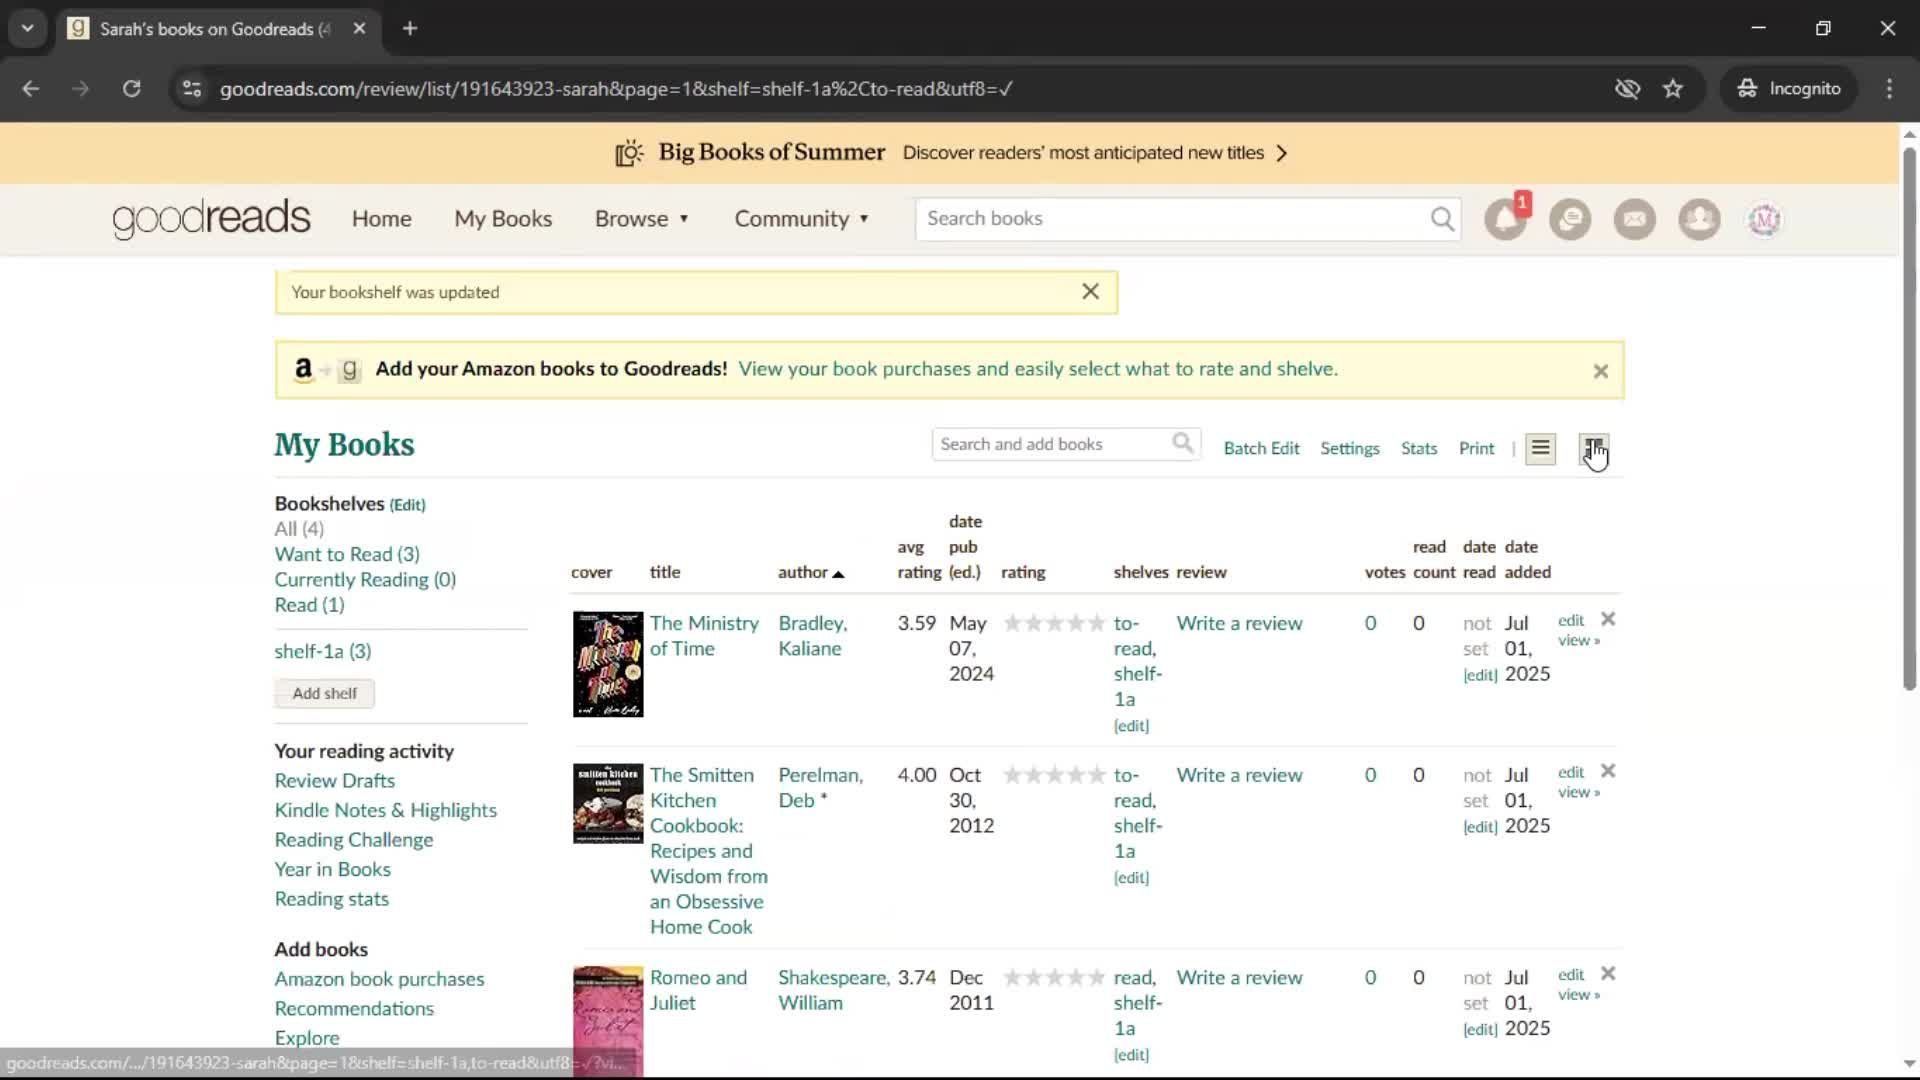Edit bookshelves via the (Edit) link
This screenshot has height=1080, width=1920.
point(407,505)
